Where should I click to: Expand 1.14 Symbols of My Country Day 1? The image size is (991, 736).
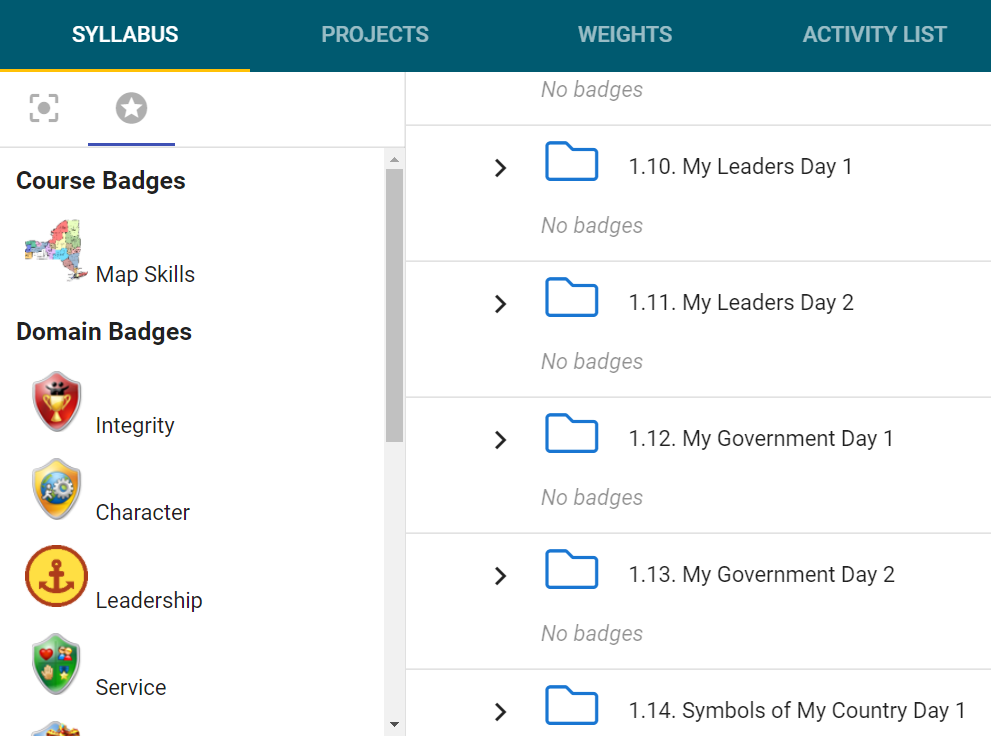pos(501,712)
